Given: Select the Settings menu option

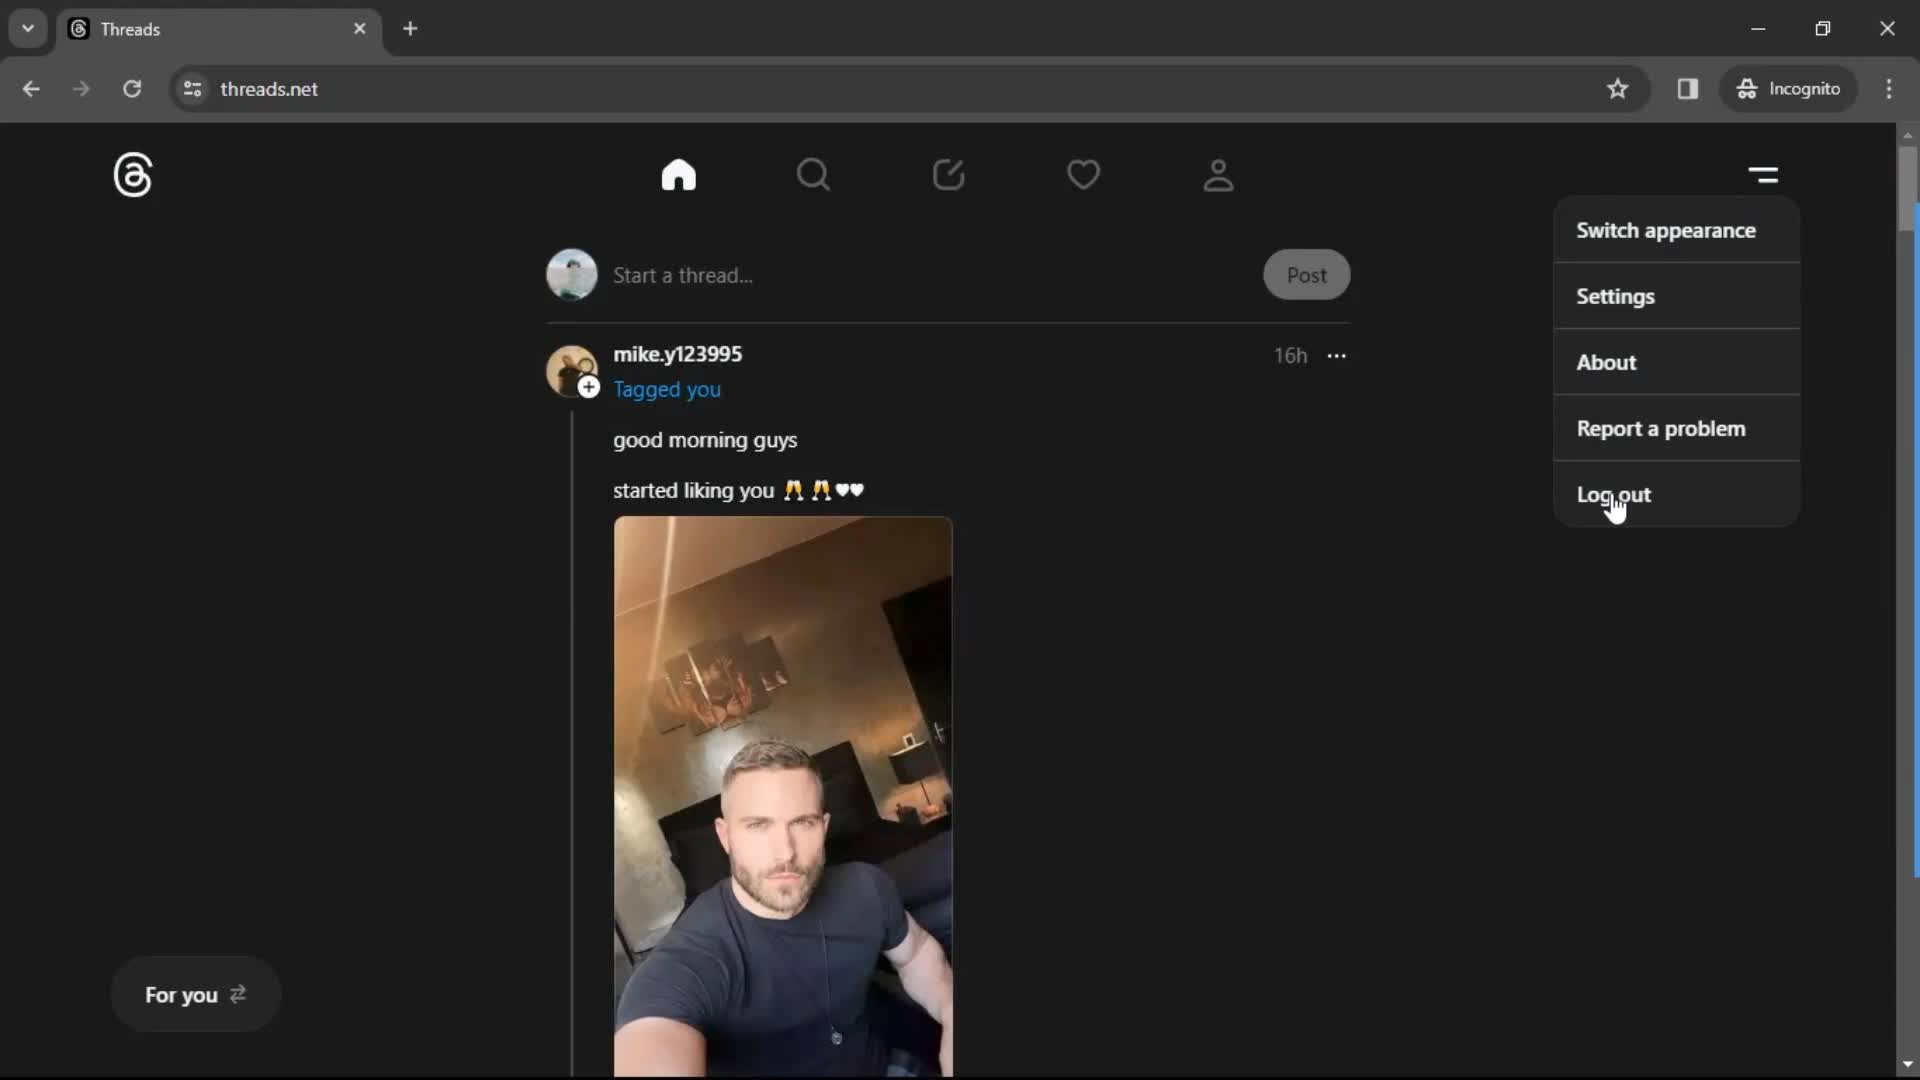Looking at the screenshot, I should tap(1615, 295).
